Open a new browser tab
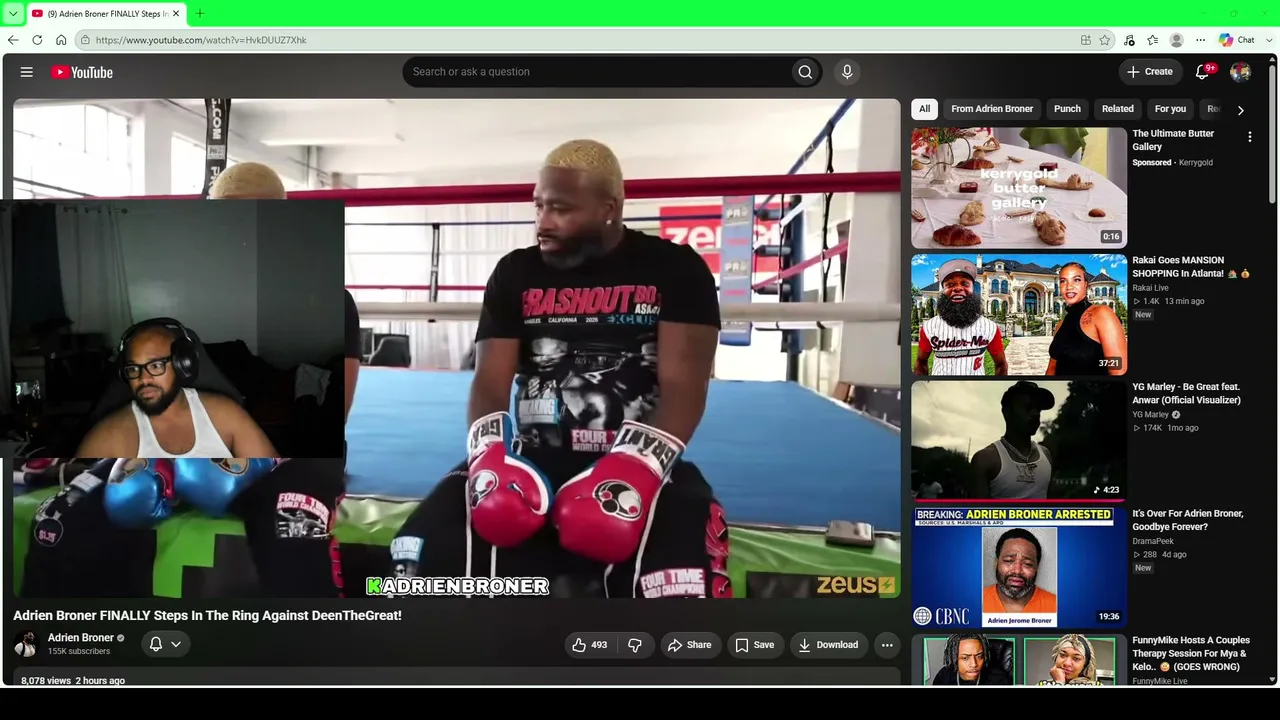Screen dimensions: 1280x720 pos(199,13)
